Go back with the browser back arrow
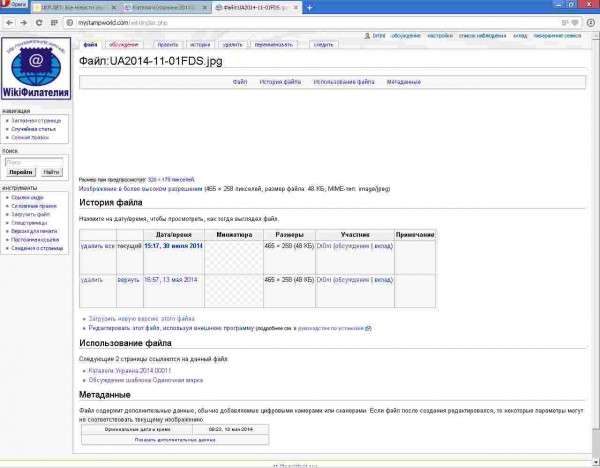 [x=10, y=23]
